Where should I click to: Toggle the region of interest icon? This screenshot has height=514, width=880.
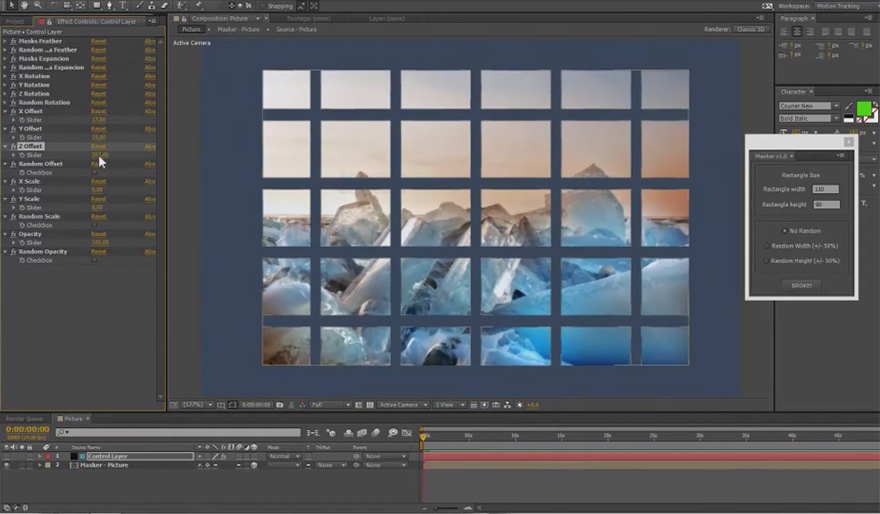point(359,405)
